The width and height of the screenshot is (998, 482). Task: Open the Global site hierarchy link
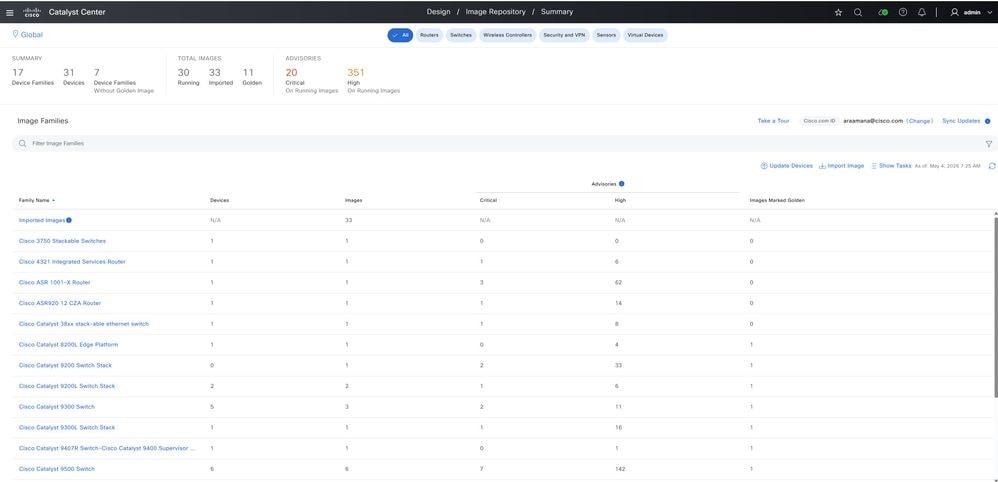32,34
